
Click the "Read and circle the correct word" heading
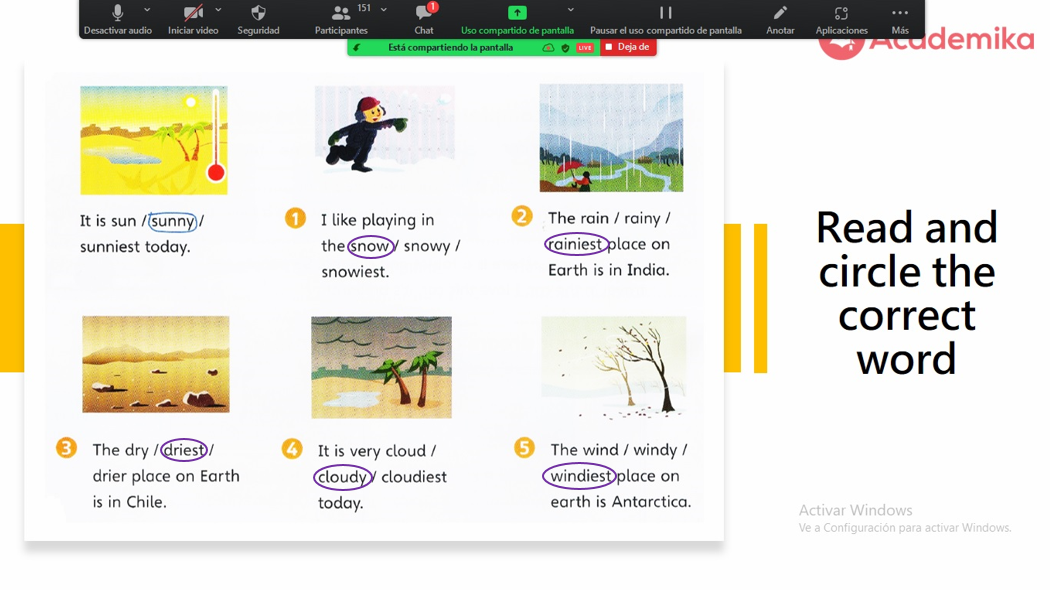[x=906, y=293]
